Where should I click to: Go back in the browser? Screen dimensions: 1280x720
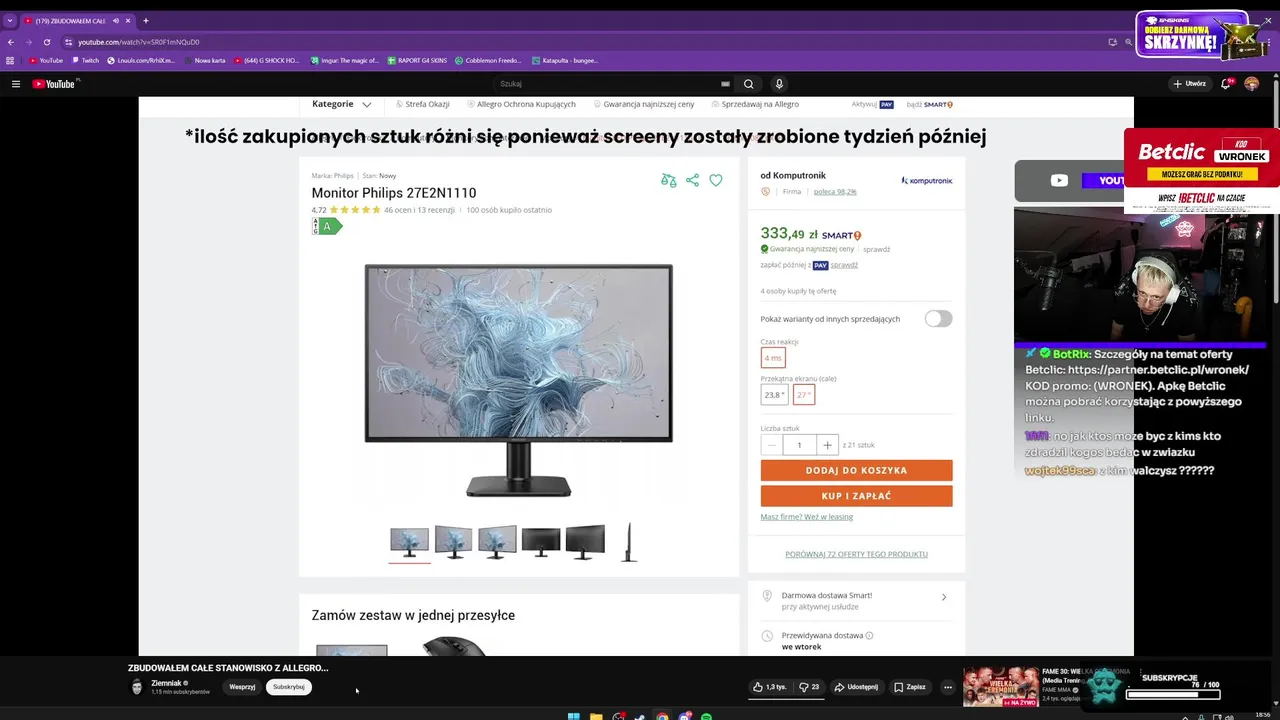click(11, 42)
